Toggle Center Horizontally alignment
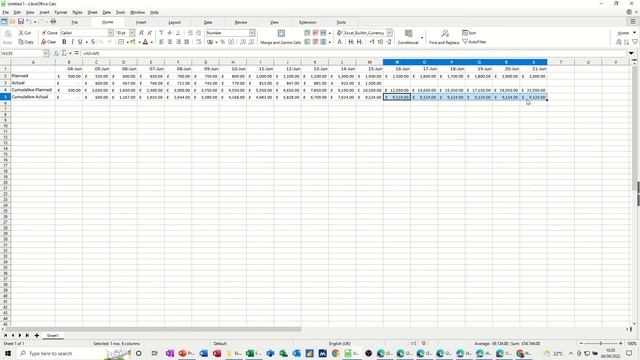 (x=170, y=42)
